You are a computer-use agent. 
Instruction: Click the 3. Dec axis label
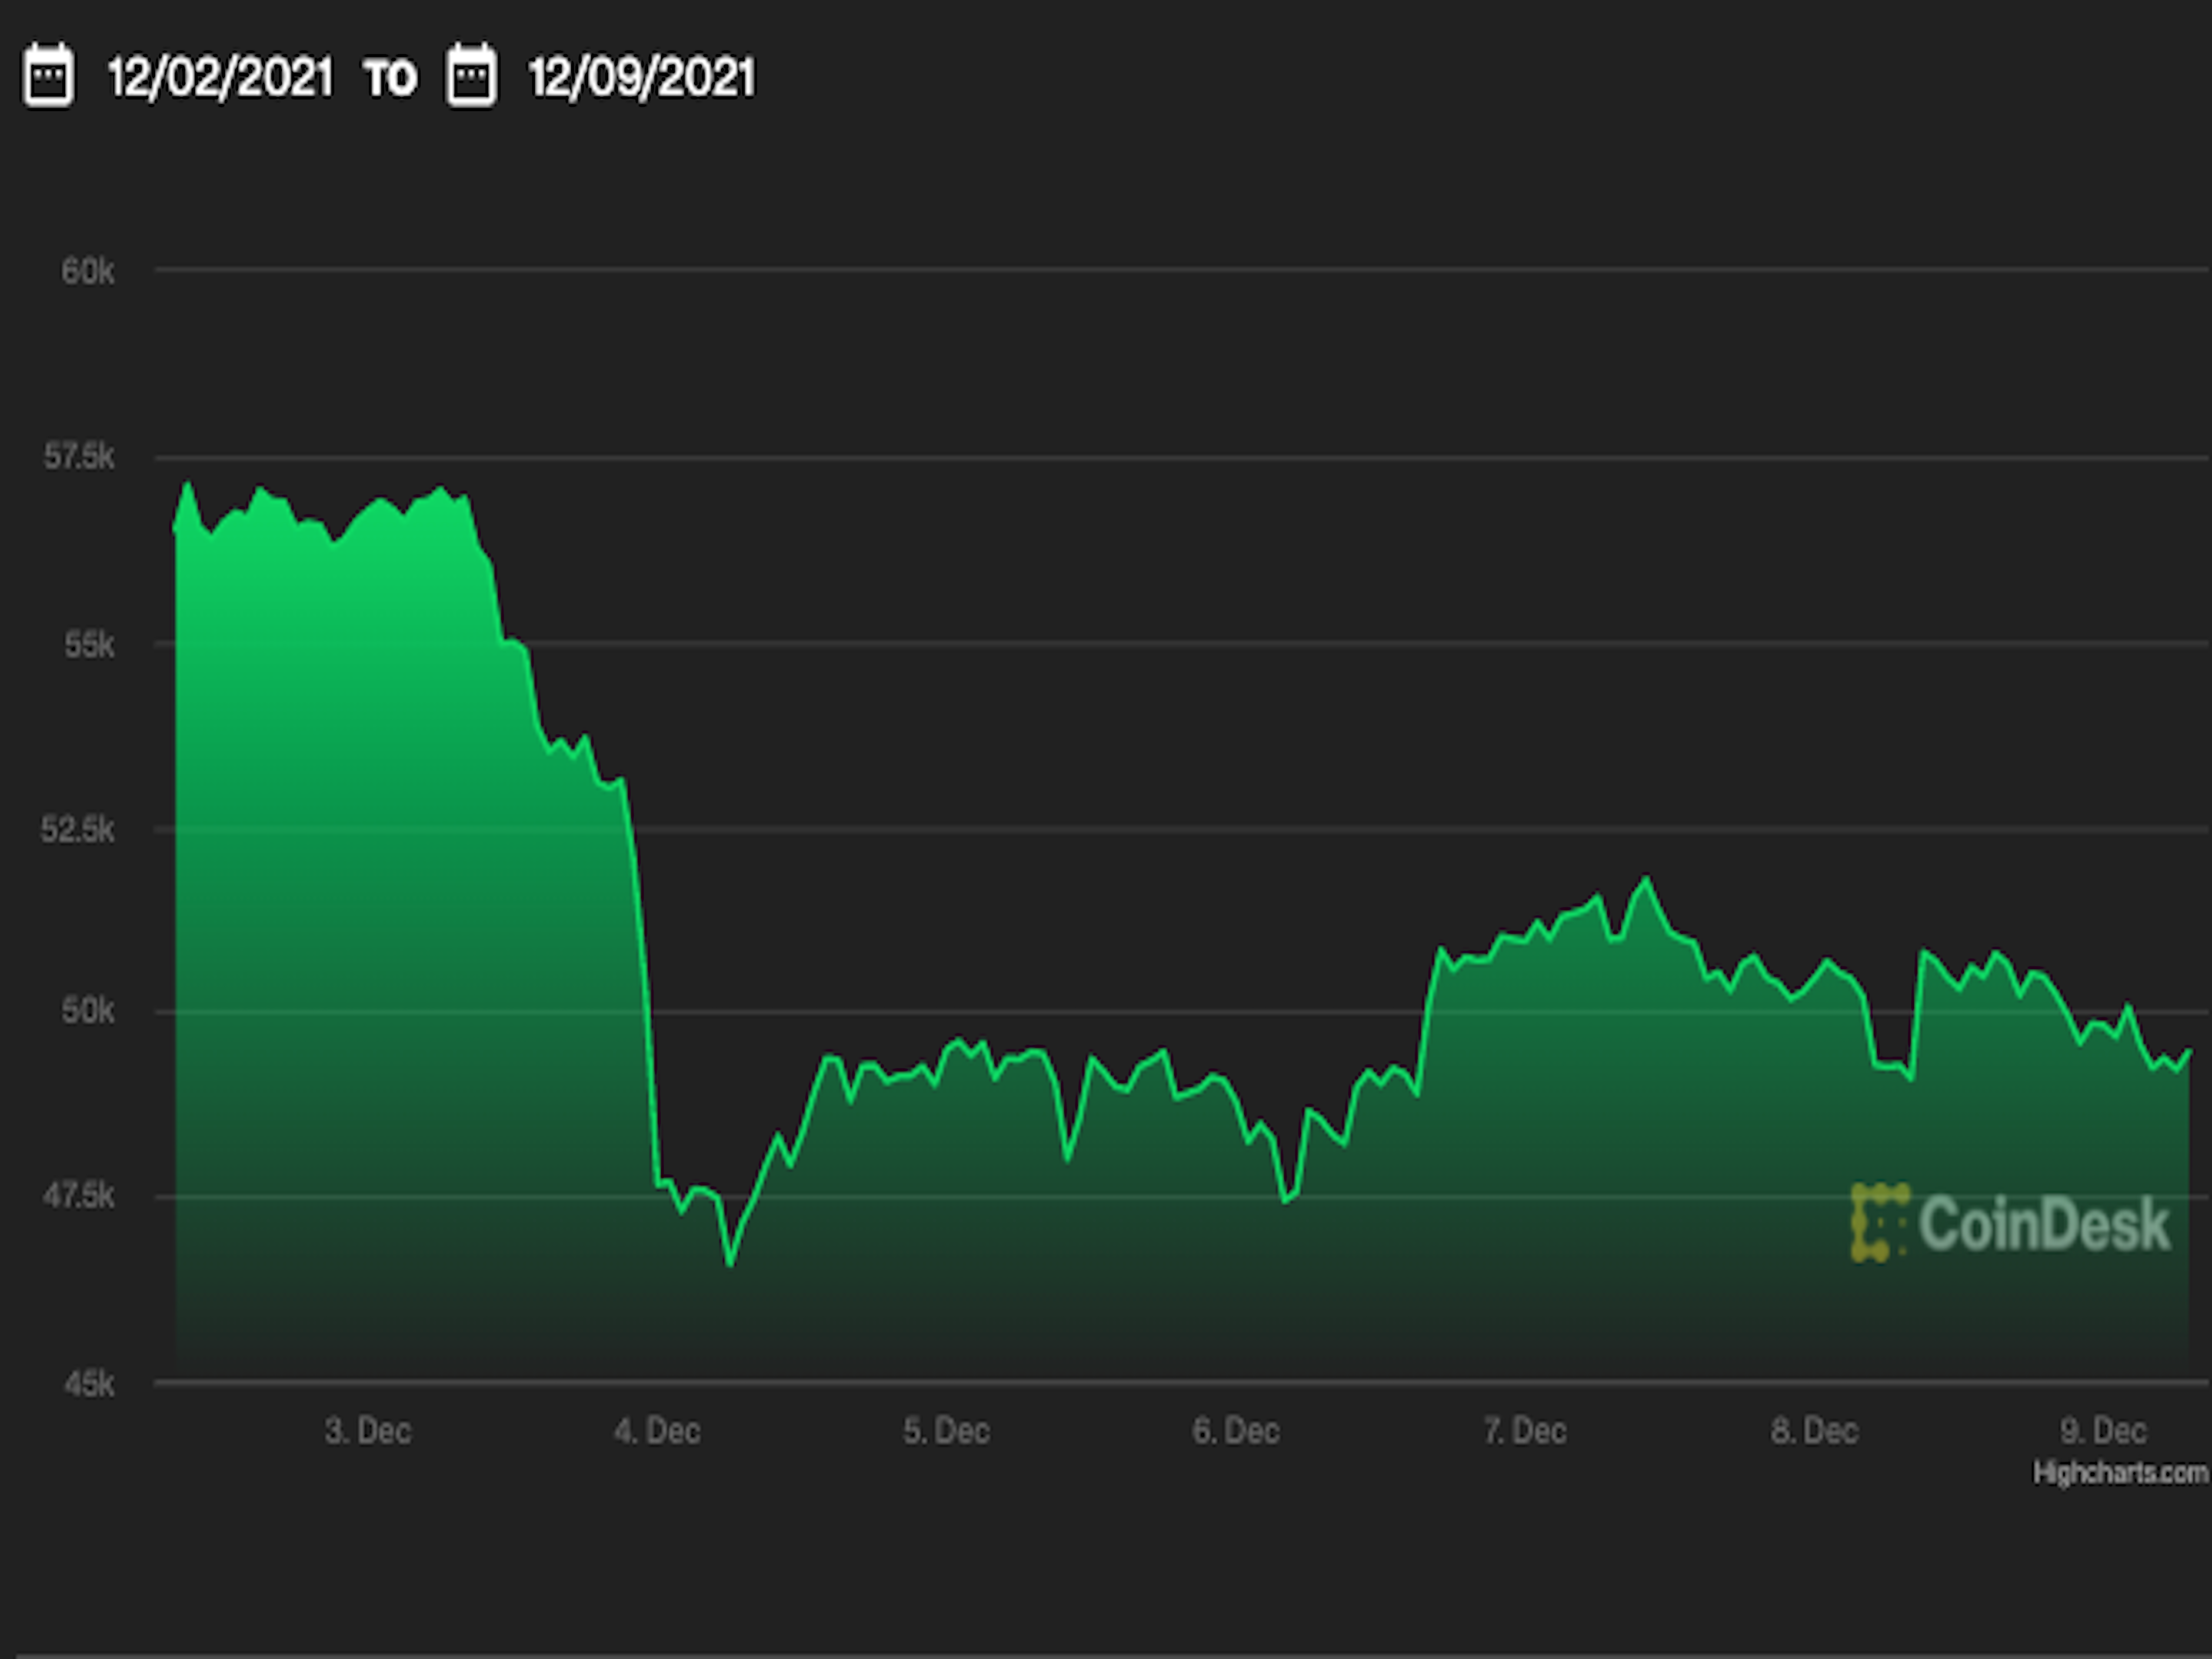[368, 1431]
